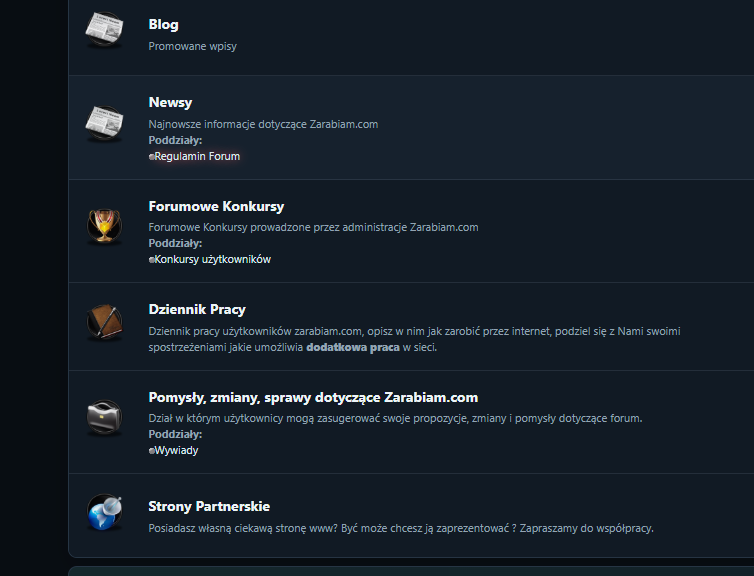Click the bullet icon beside Wywiady
Viewport: 754px width, 576px height.
pos(151,451)
